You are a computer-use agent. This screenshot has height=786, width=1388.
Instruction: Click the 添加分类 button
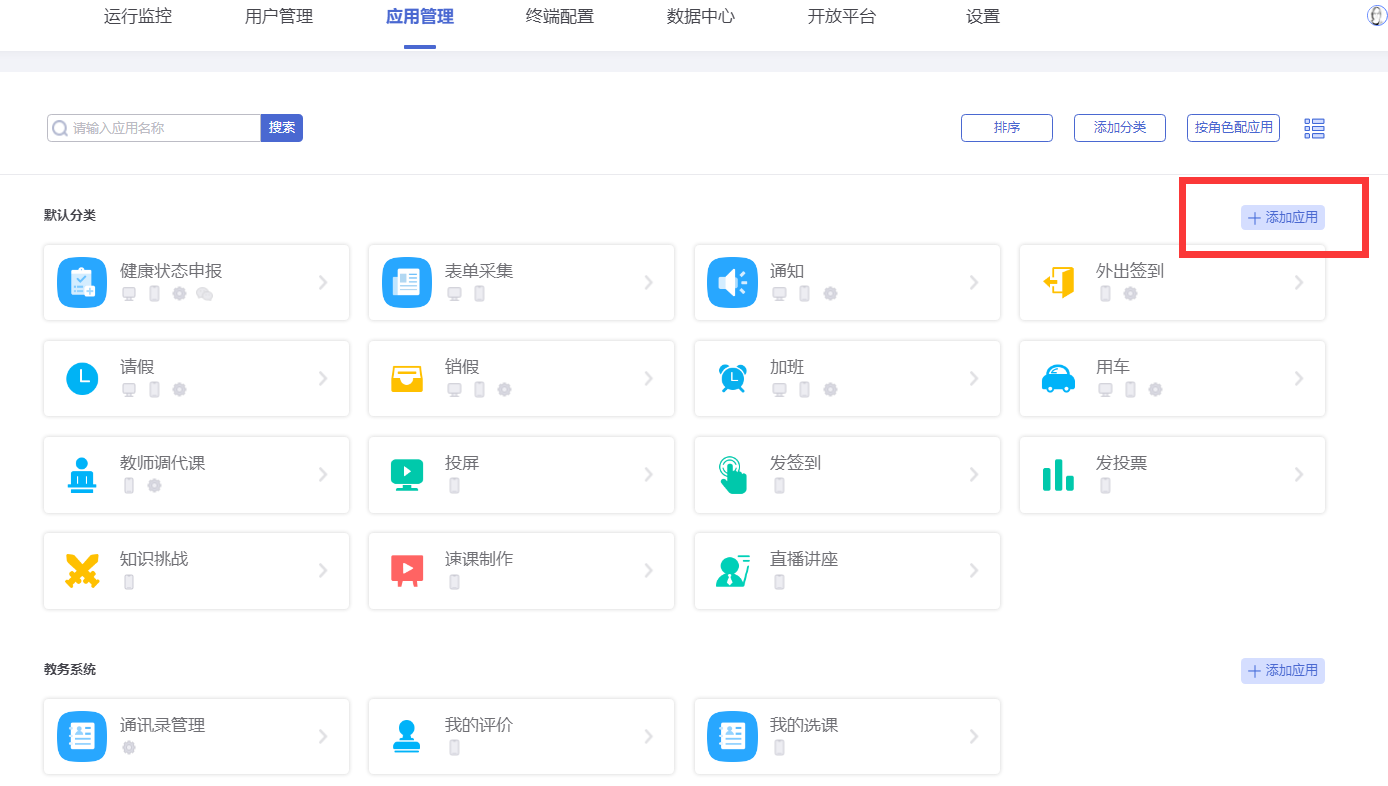point(1120,128)
